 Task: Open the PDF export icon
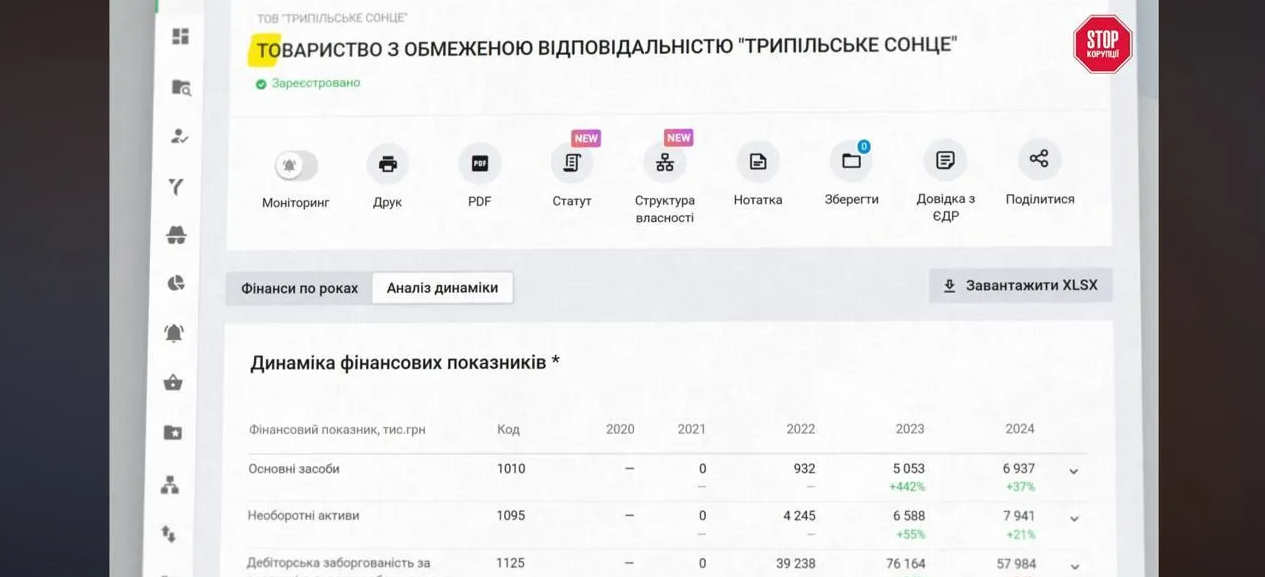(x=479, y=161)
